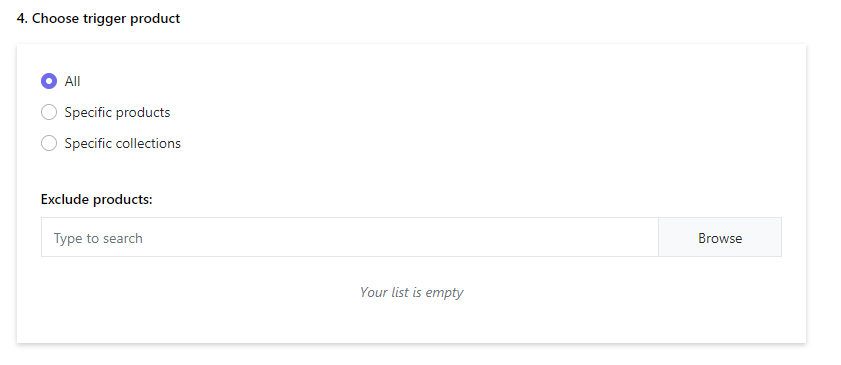841x365 pixels.
Task: Click the Specific collections label text
Action: (123, 144)
